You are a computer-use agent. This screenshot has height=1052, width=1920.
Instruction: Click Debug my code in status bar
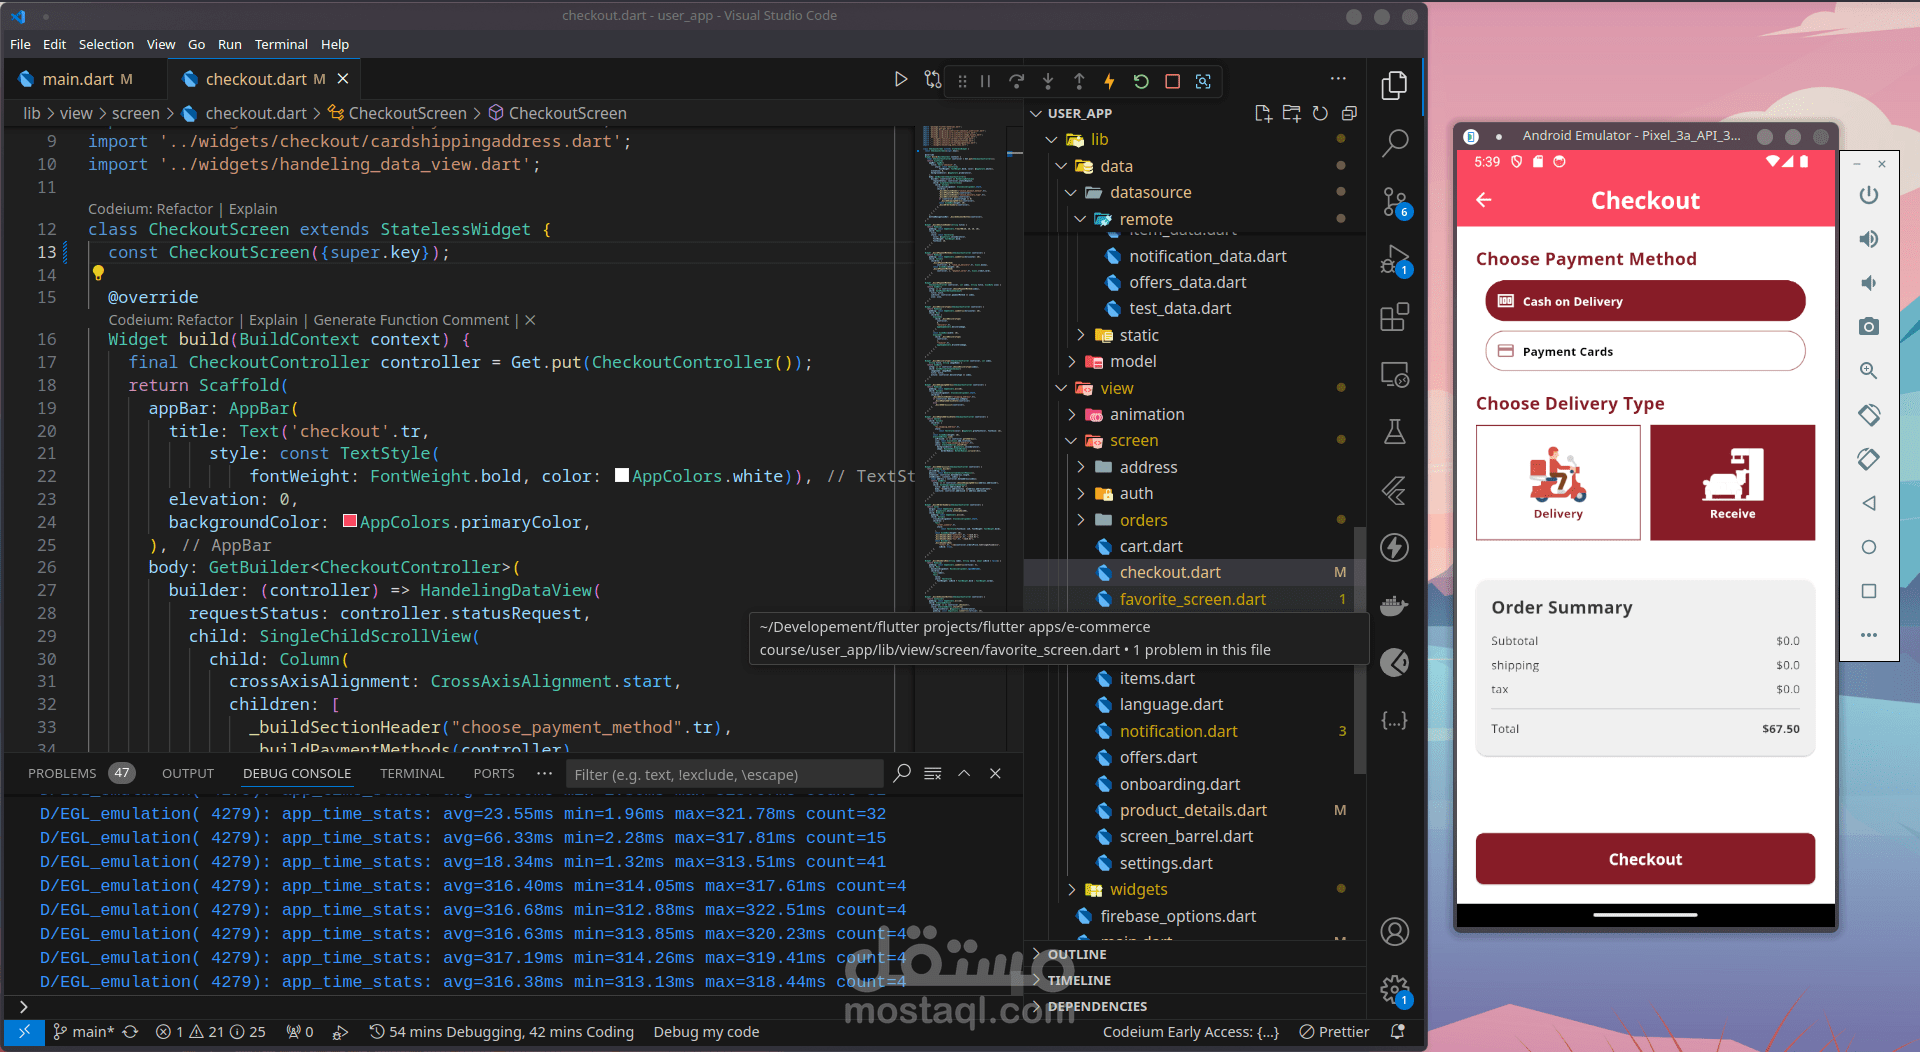(x=706, y=1032)
